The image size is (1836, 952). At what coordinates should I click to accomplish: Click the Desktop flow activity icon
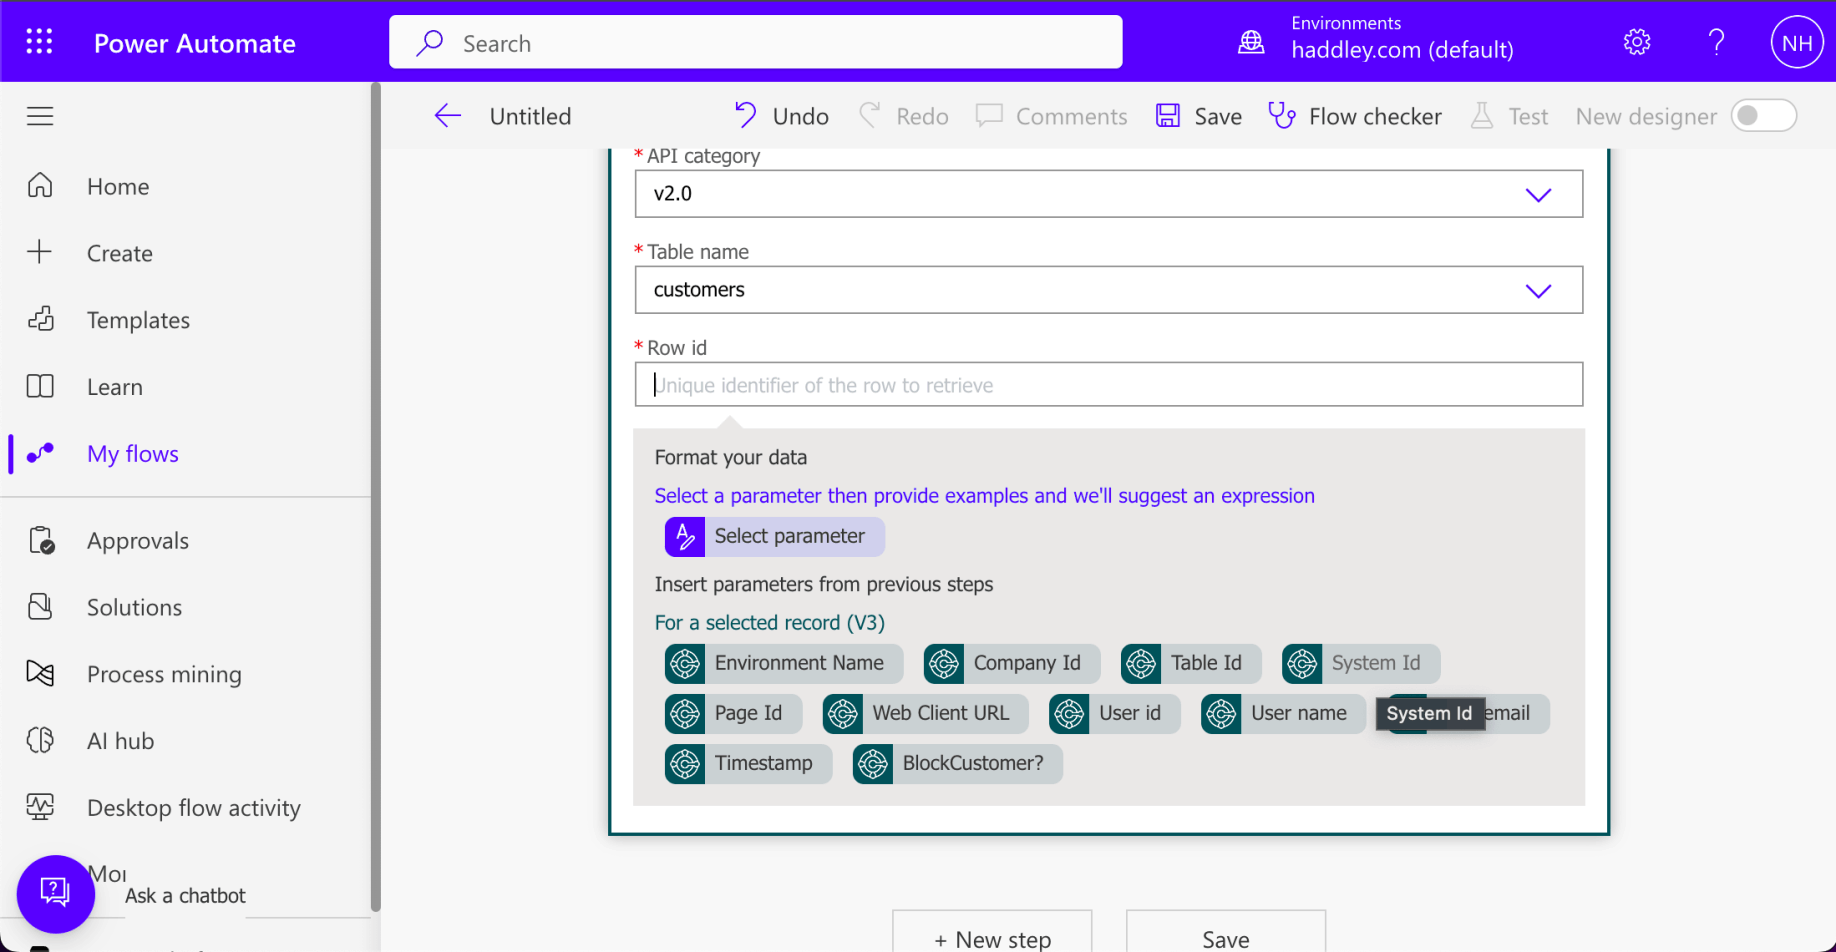click(x=40, y=807)
